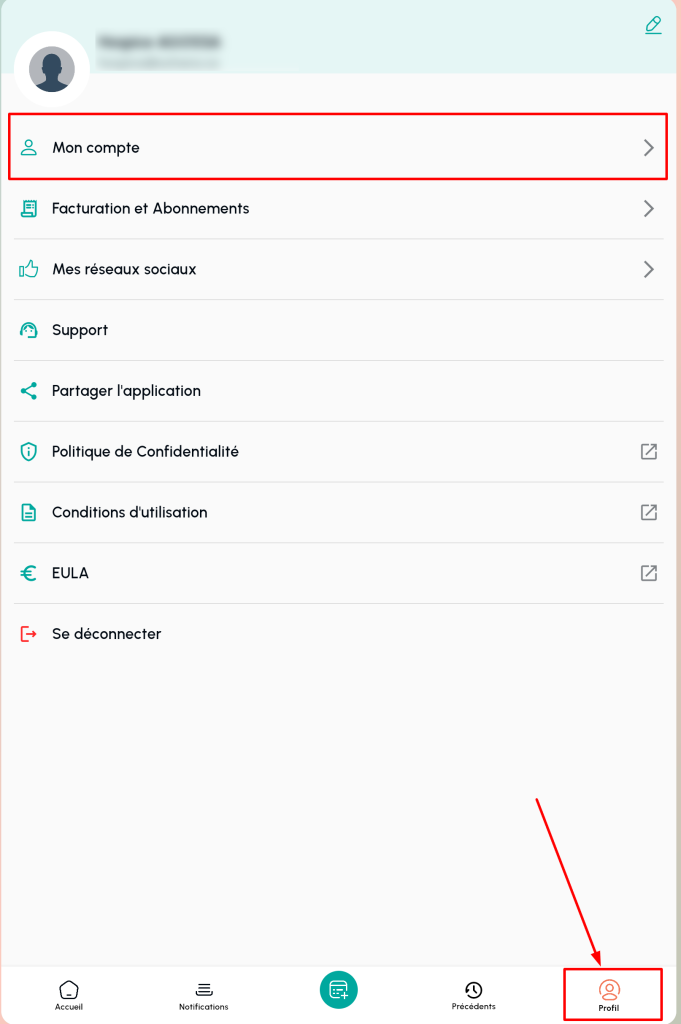Screen dimensions: 681x1024
Task: Expand Facturation et Abonnements chevron
Action: point(648,209)
